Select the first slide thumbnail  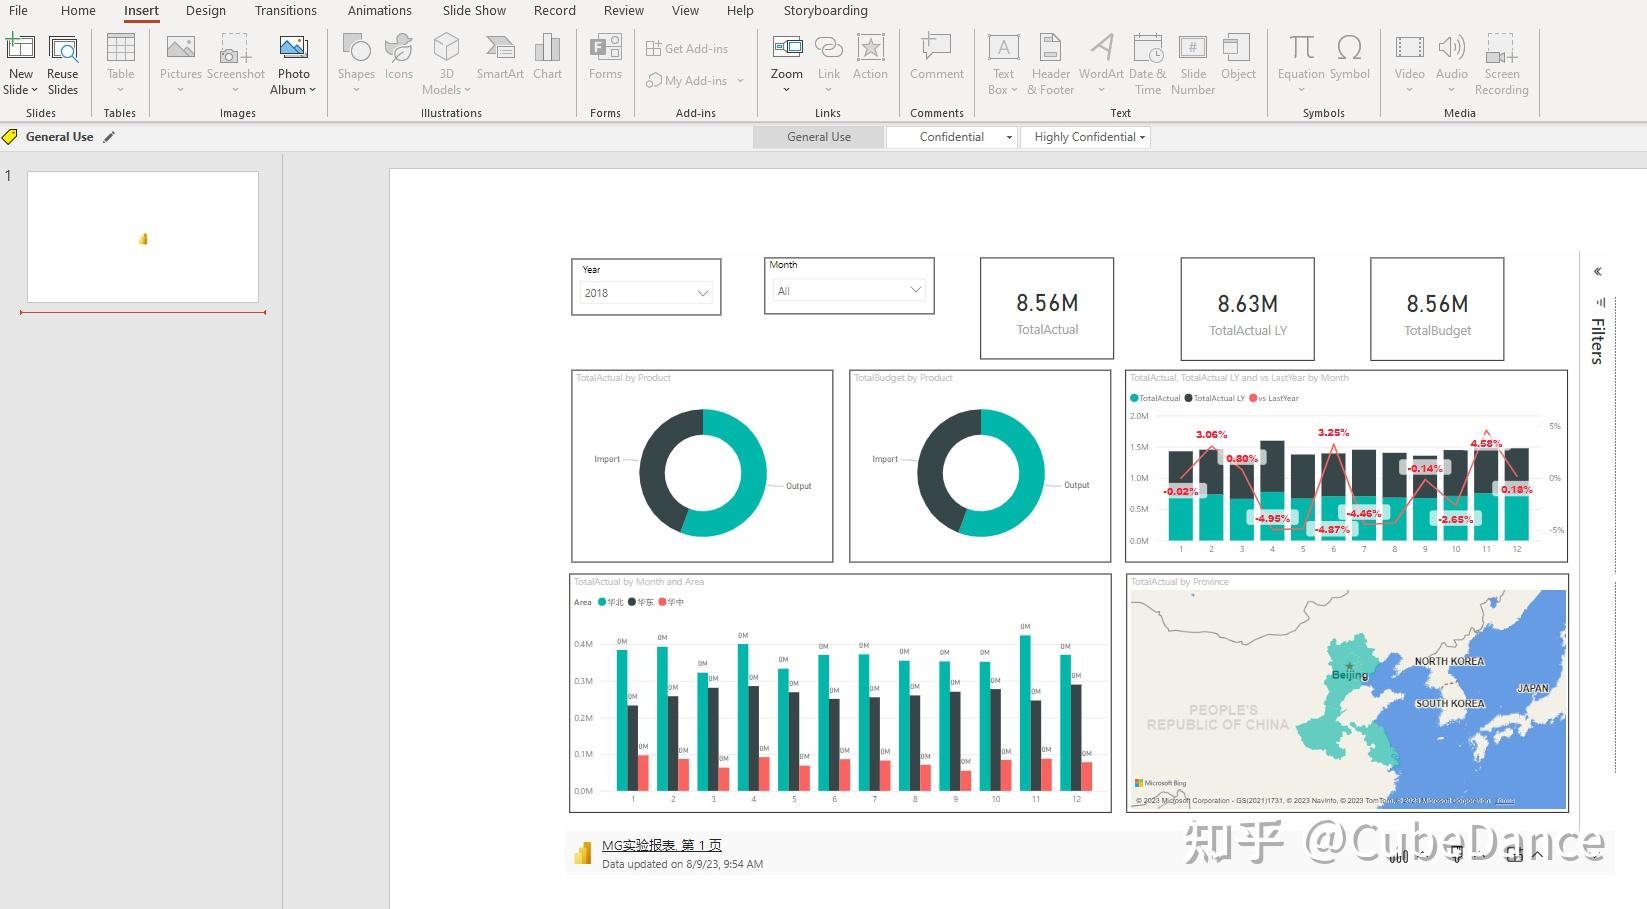click(142, 237)
